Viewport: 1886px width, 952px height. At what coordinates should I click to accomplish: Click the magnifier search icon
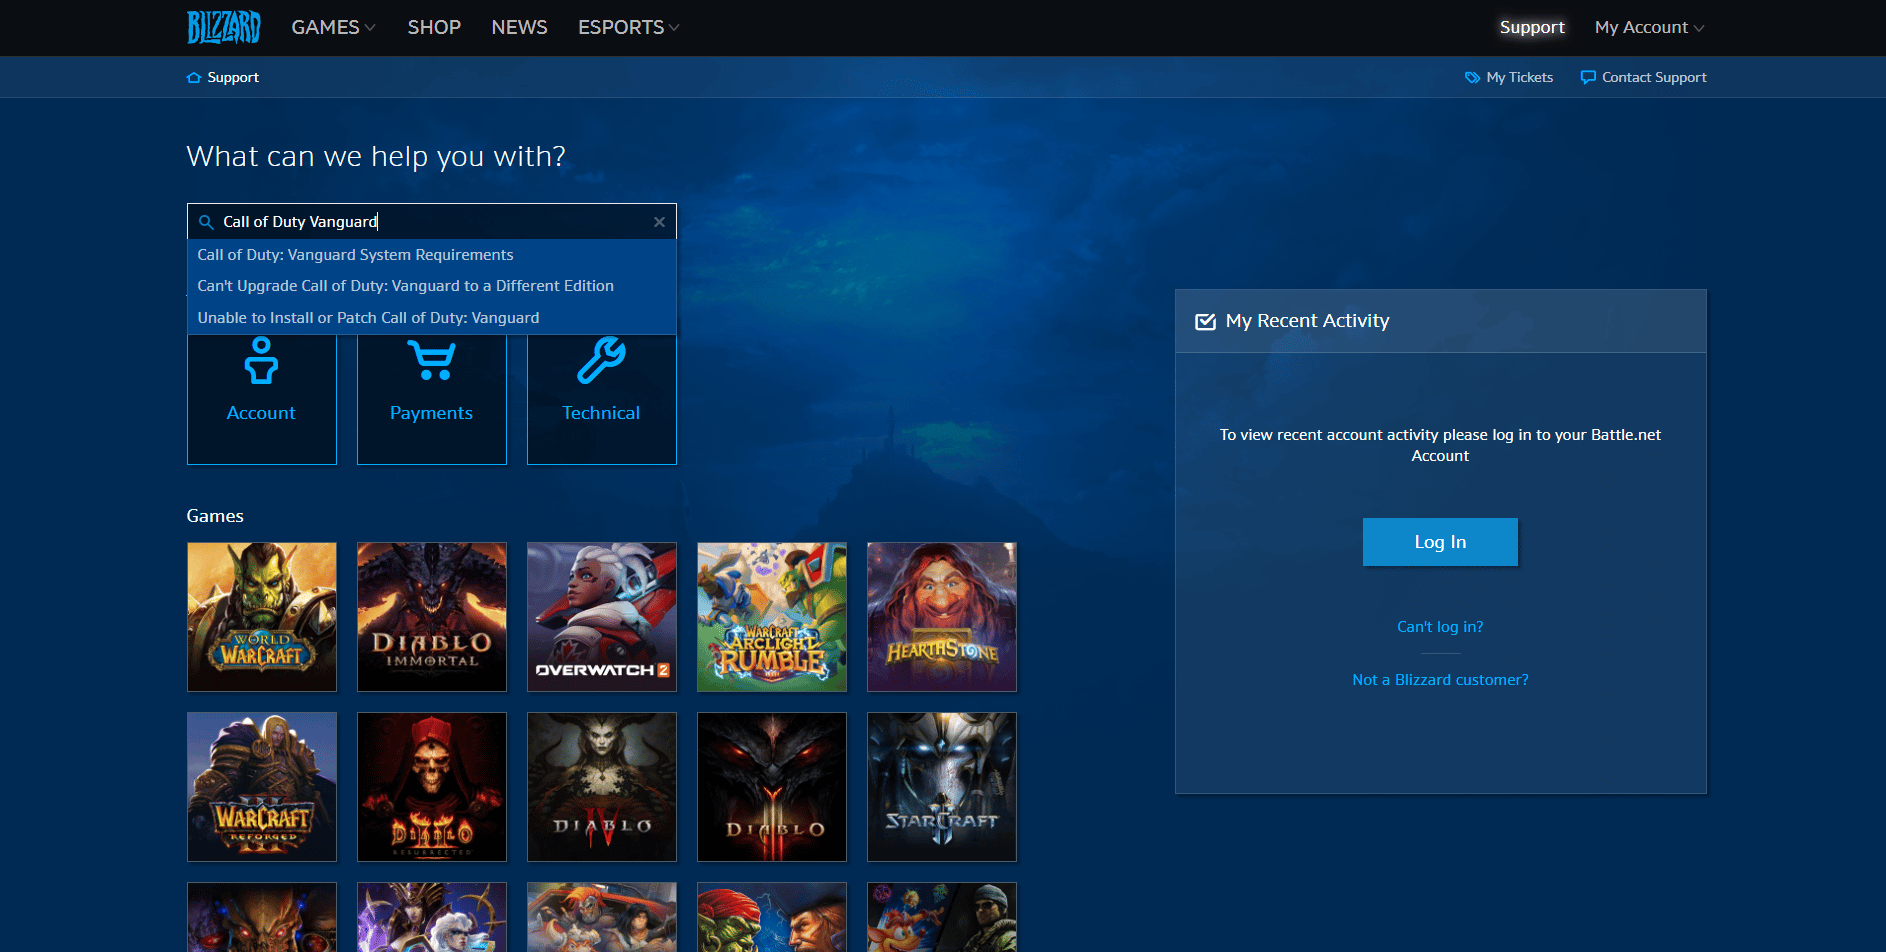[x=206, y=222]
